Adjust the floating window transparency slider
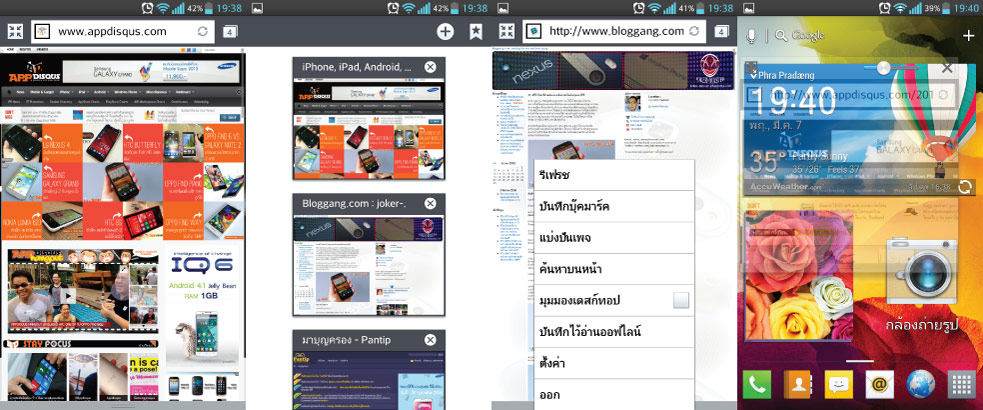The width and height of the screenshot is (983, 410). pos(883,68)
